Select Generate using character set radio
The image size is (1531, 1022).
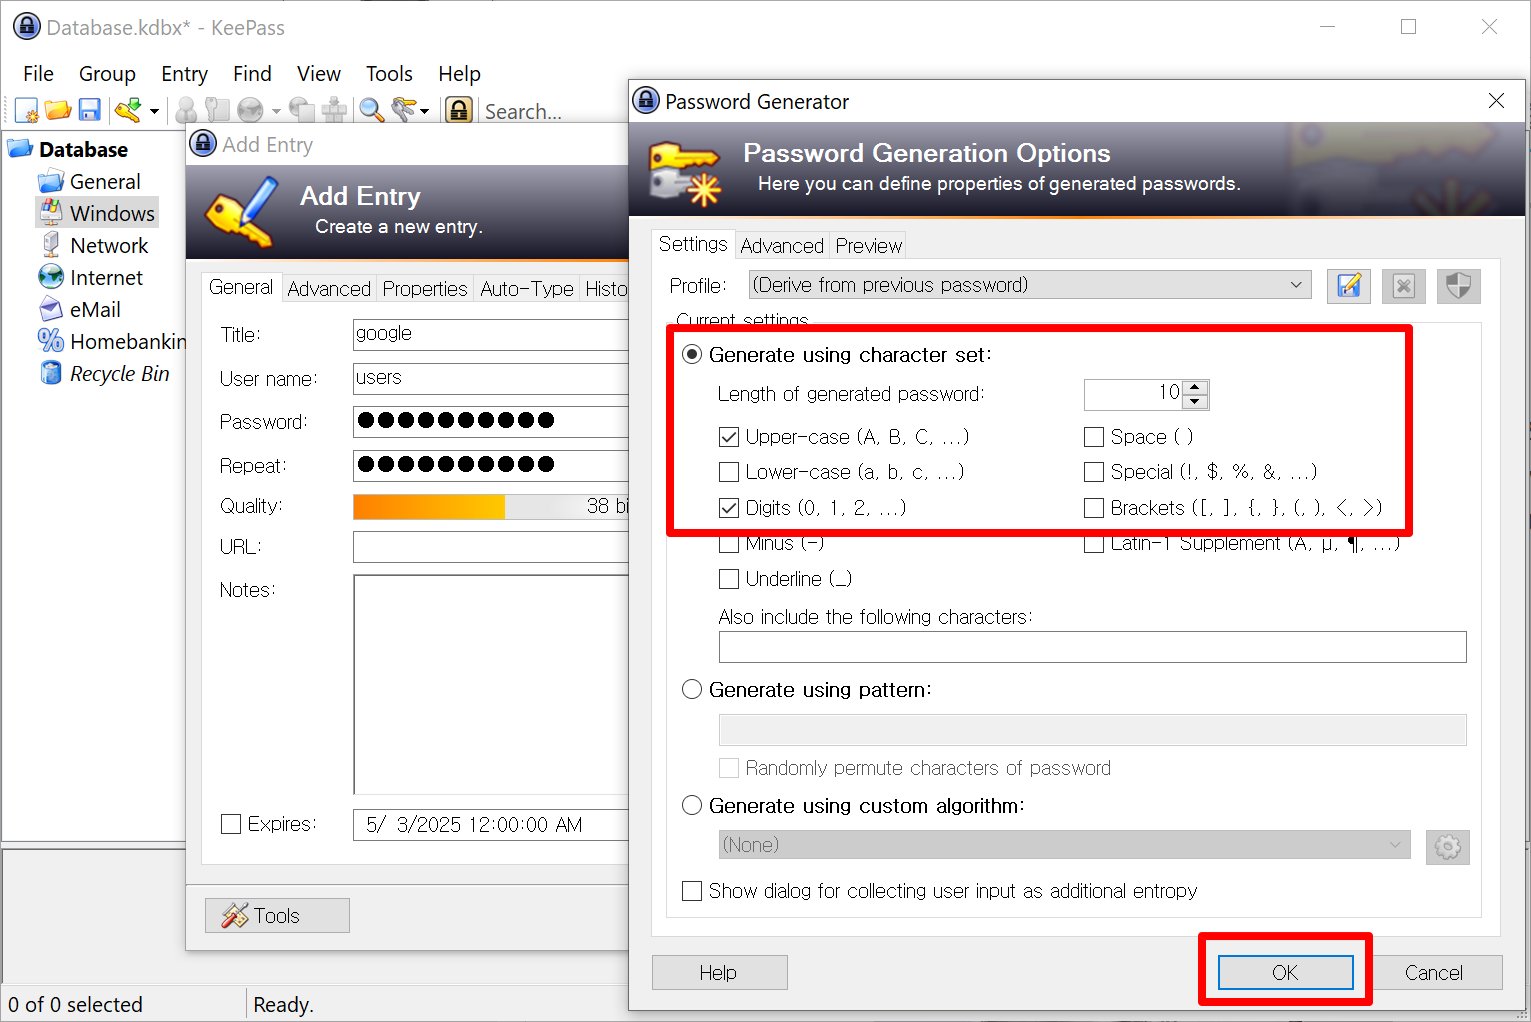pyautogui.click(x=692, y=355)
